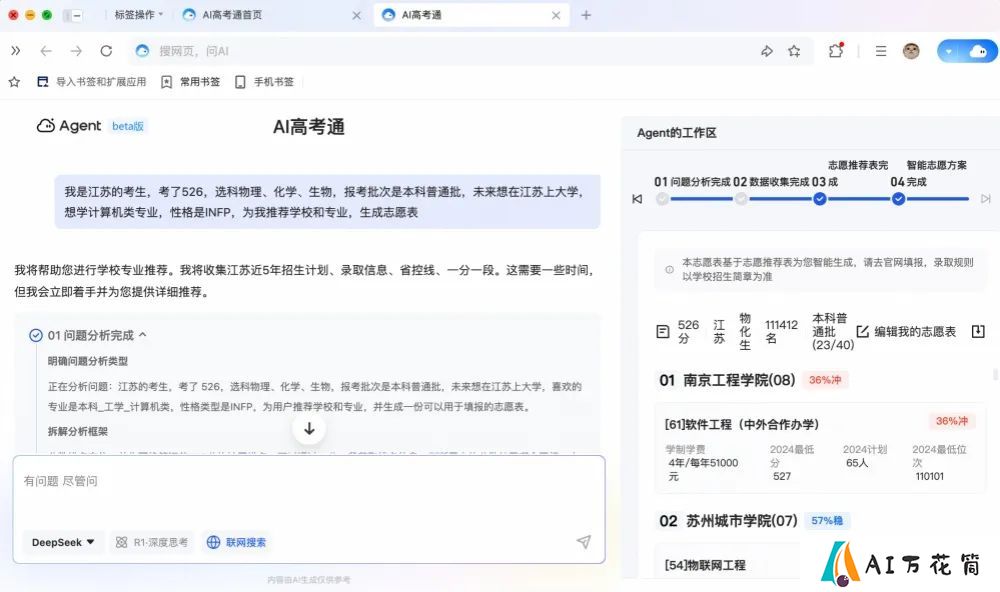Open 01 南京工程学院(08) entry
Screen dimensions: 1000x592
(x=727, y=380)
